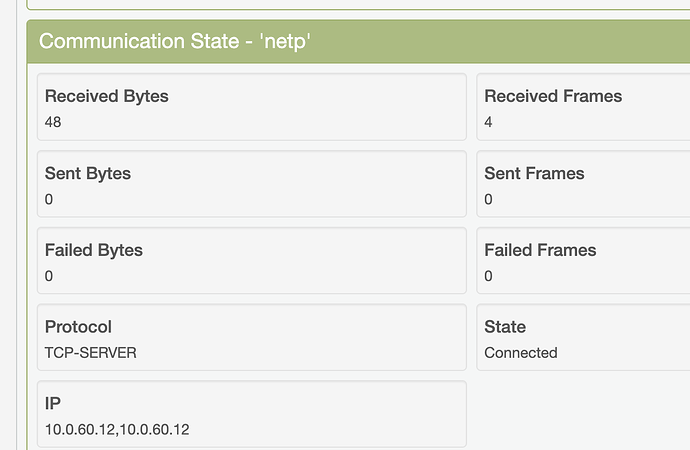This screenshot has width=690, height=450.
Task: Click the Received Bytes value 48
Action: click(54, 122)
